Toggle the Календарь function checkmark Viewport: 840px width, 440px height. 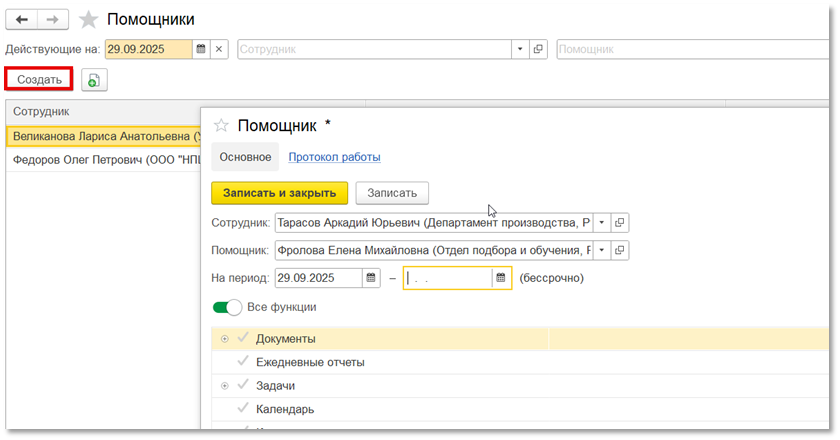pyautogui.click(x=242, y=408)
